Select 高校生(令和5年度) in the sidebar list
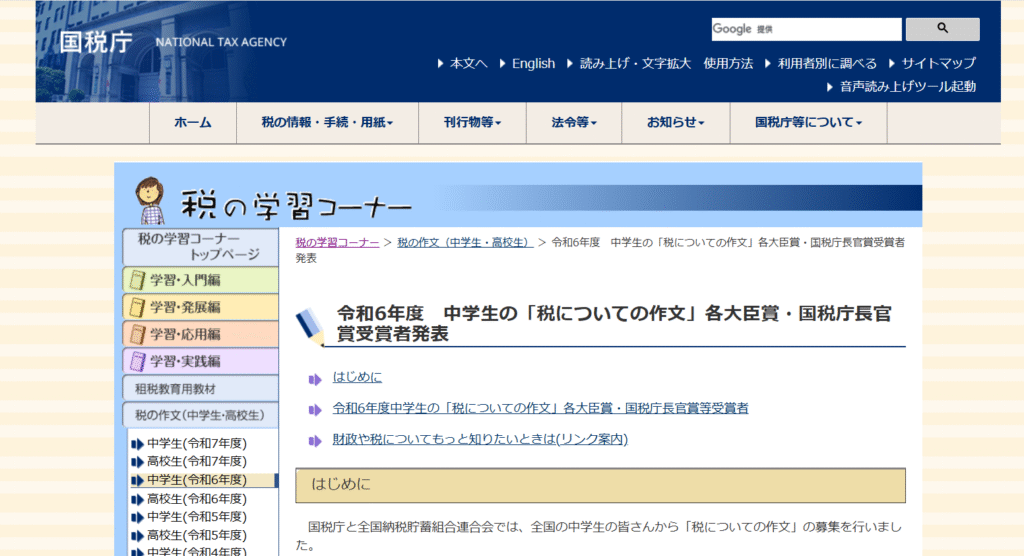 [x=197, y=535]
